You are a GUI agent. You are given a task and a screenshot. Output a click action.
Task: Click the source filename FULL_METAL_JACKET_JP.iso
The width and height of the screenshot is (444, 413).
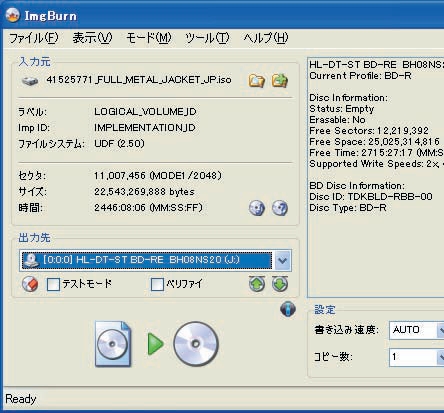pyautogui.click(x=139, y=80)
